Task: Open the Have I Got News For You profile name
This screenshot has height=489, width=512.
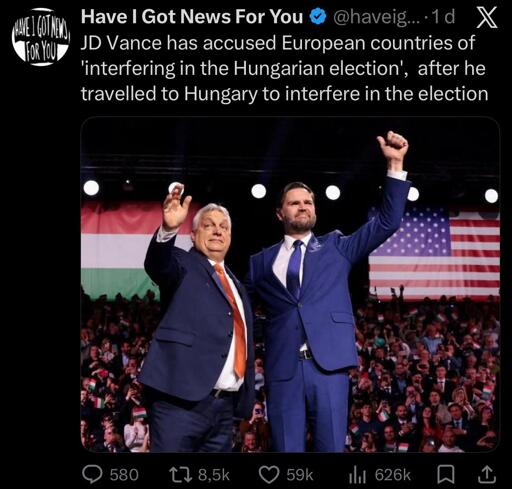Action: (192, 17)
